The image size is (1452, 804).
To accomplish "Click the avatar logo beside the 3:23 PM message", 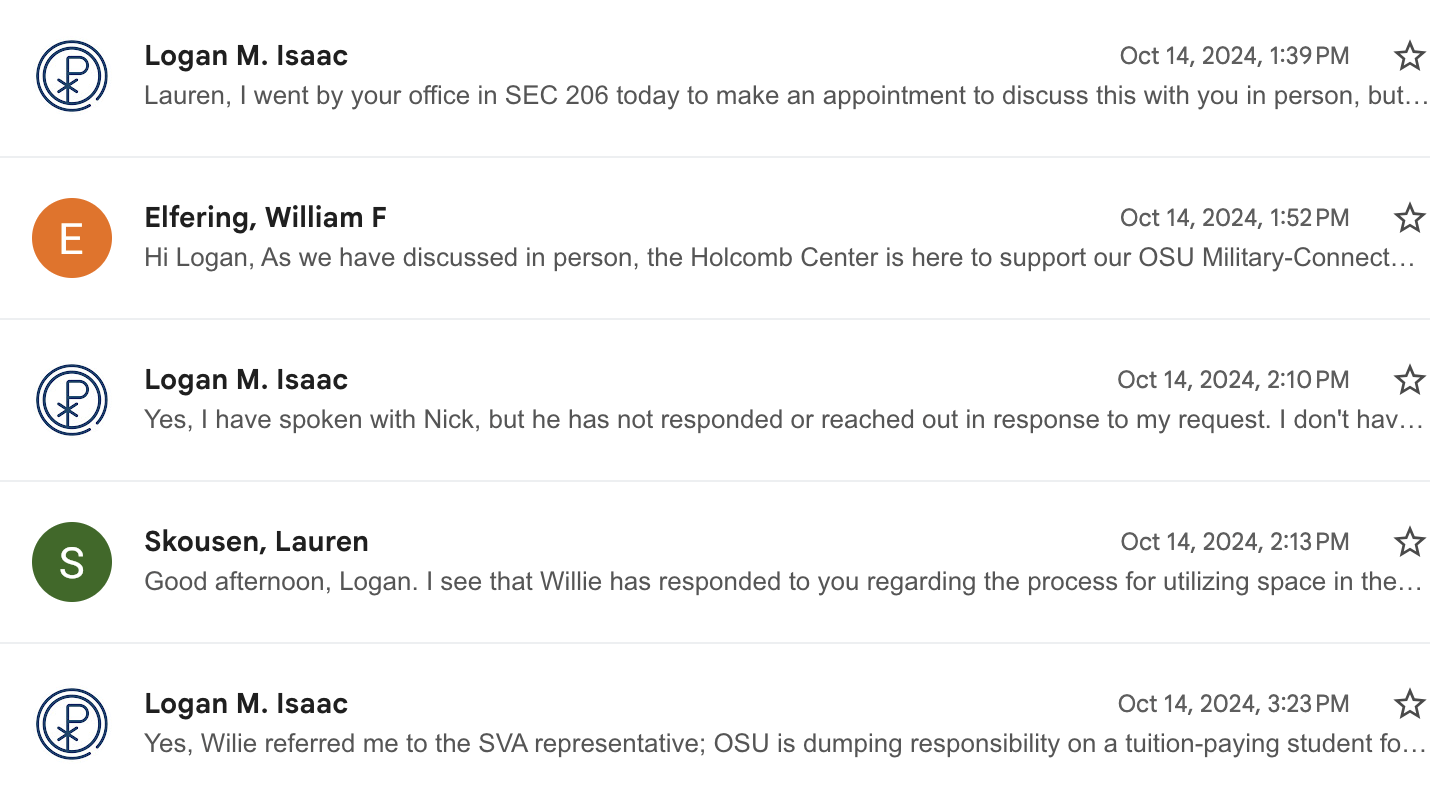I will (x=71, y=724).
